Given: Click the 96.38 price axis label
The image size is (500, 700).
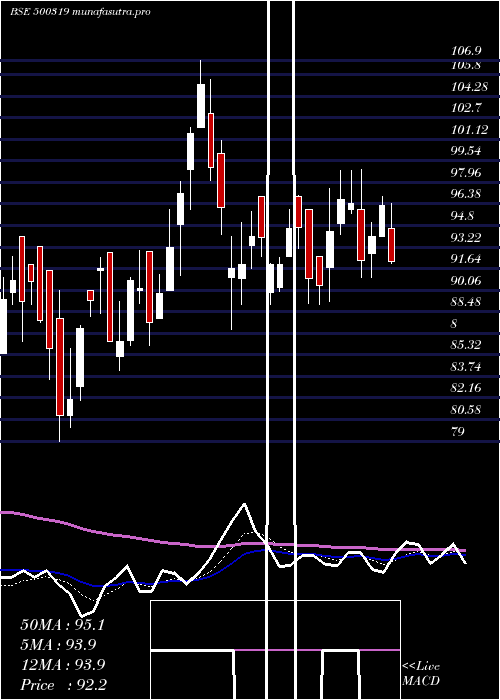Looking at the screenshot, I should 466,194.
